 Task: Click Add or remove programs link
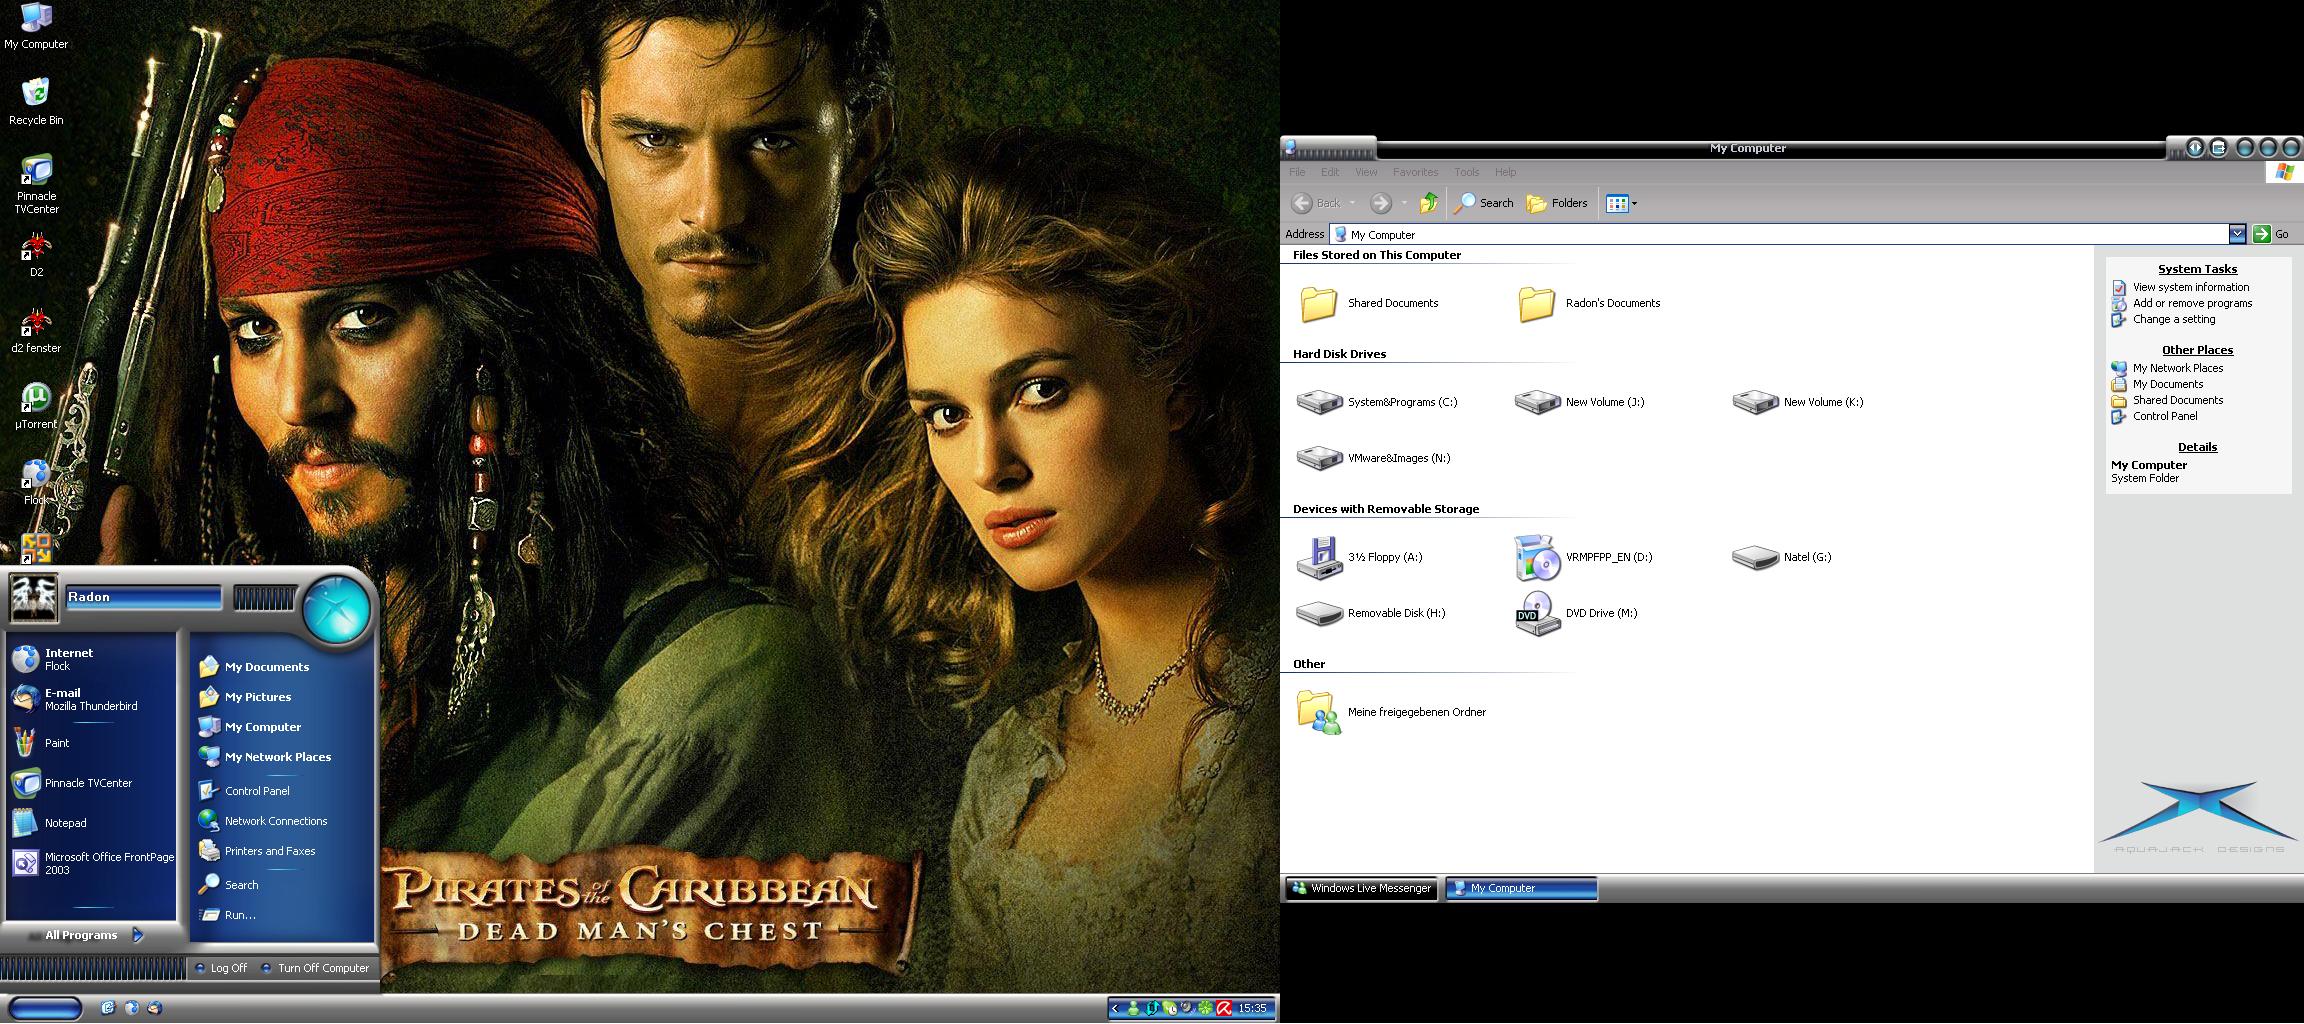point(2192,303)
